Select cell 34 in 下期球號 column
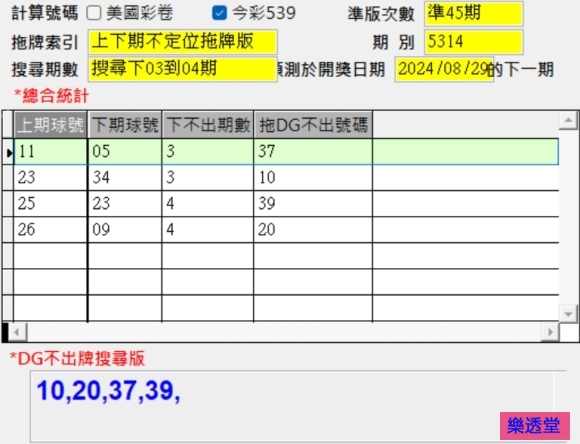 pos(125,178)
